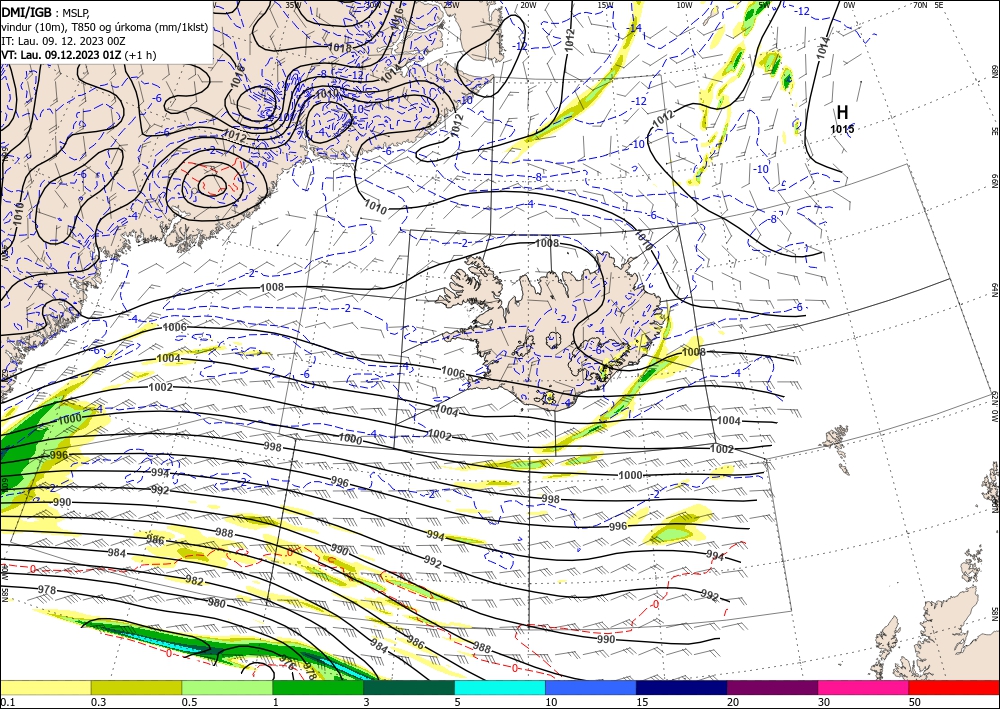Viewport: 1000px width, 709px height.
Task: Click the '1015' pressure value under H
Action: [842, 129]
